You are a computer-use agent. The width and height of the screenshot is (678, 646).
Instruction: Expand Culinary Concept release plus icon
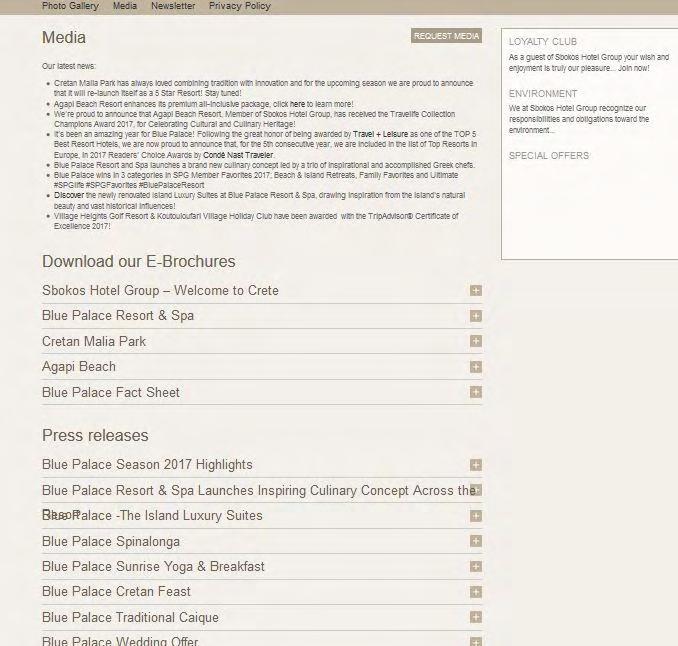pyautogui.click(x=476, y=490)
